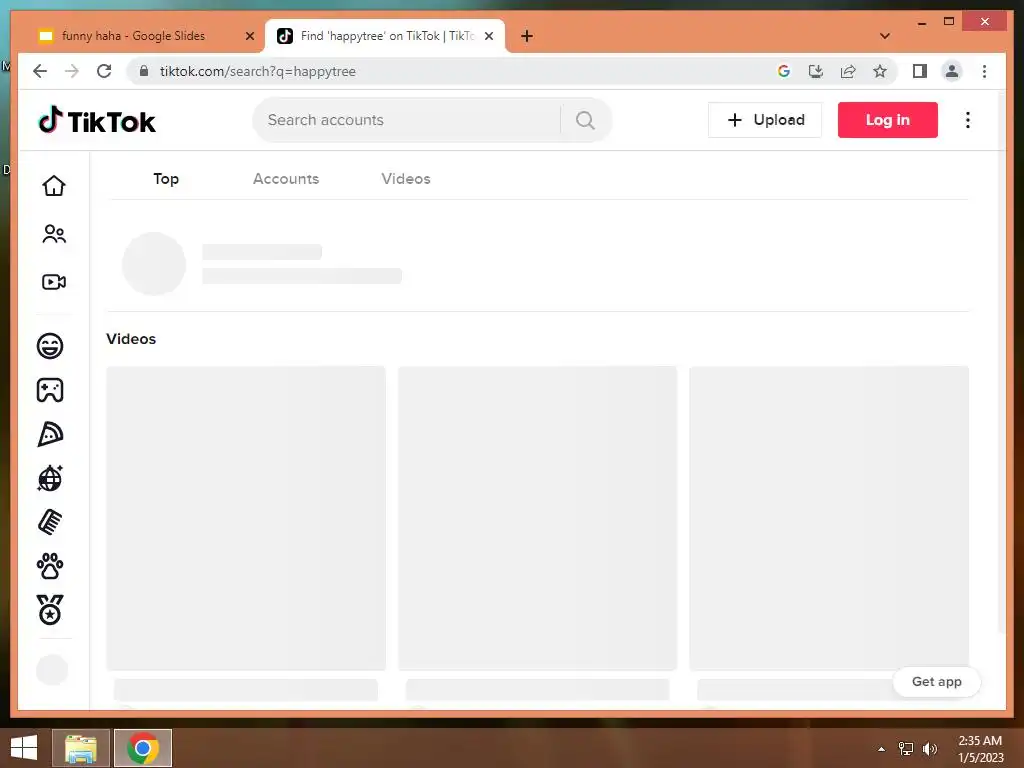Select the Top results tab
The width and height of the screenshot is (1024, 768).
click(166, 179)
